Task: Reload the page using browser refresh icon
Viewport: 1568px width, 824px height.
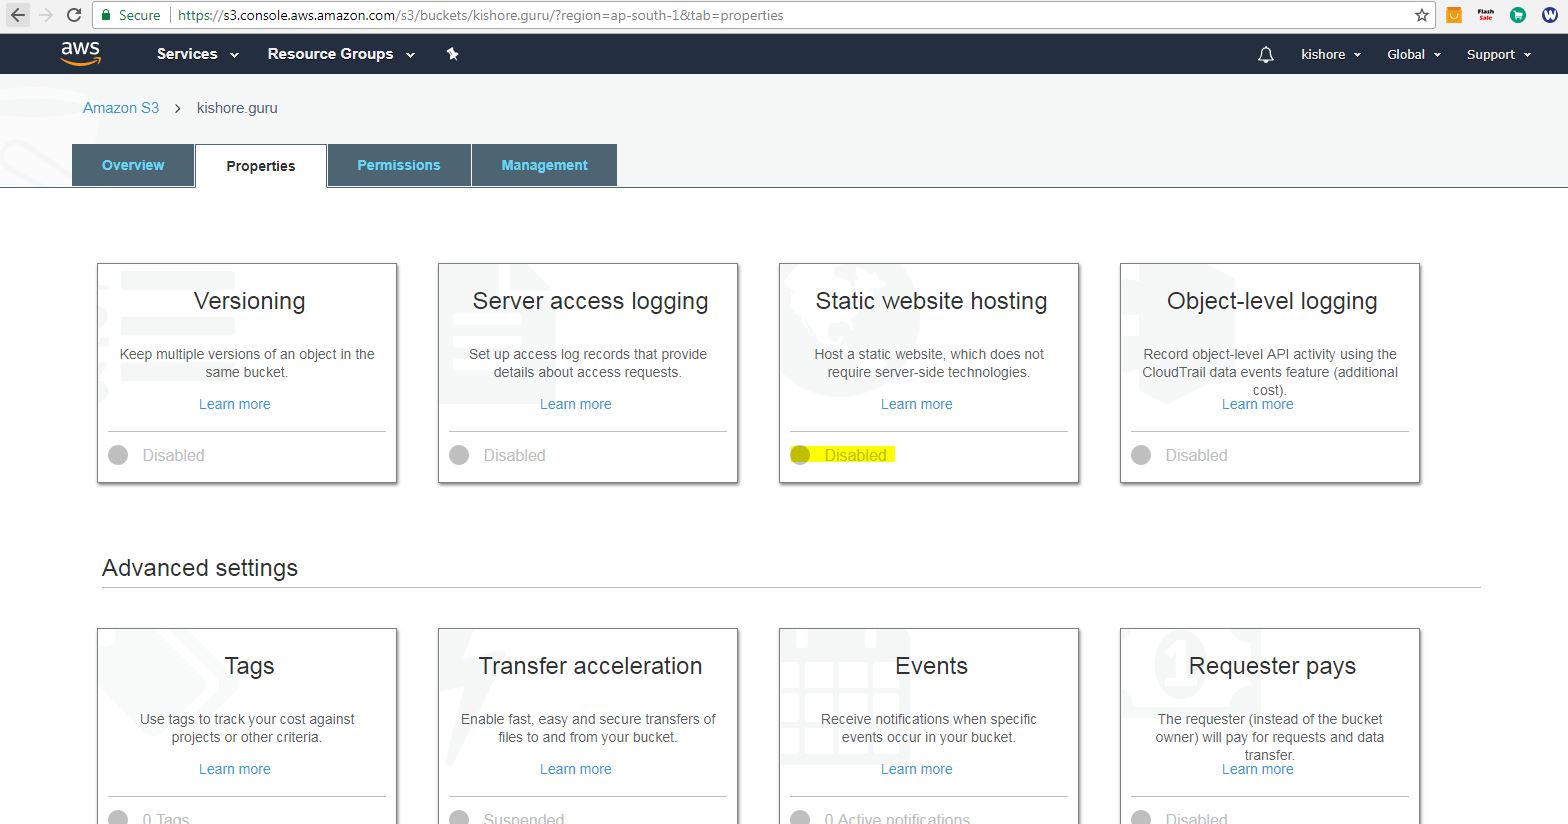Action: 74,15
